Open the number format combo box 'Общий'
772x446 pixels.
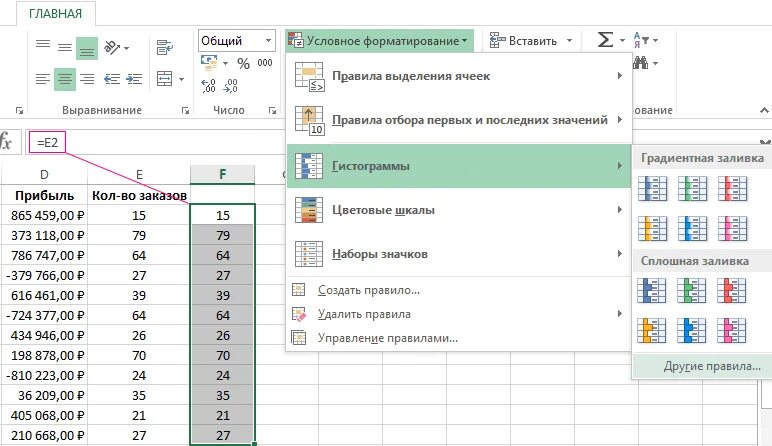[236, 40]
